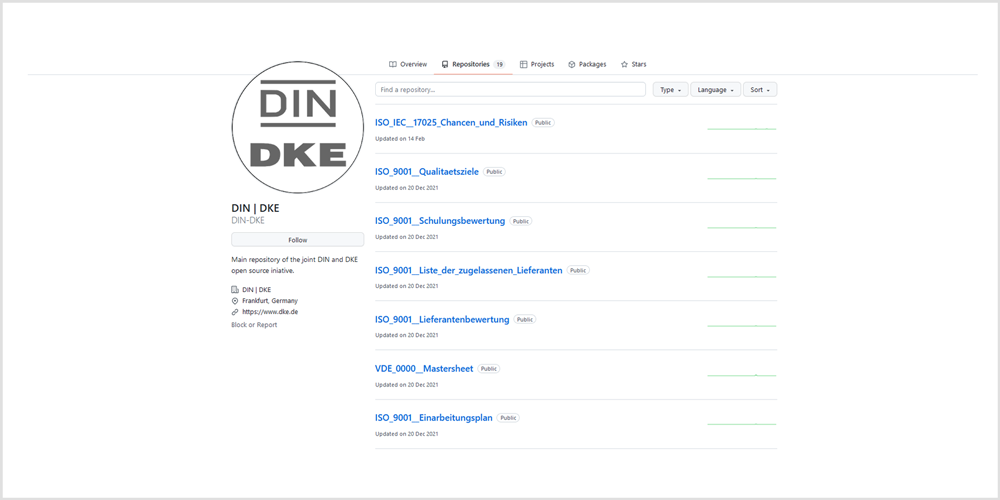Image resolution: width=1000 pixels, height=500 pixels.
Task: Click the 'Updated on 14 Feb' text
Action: click(x=400, y=138)
